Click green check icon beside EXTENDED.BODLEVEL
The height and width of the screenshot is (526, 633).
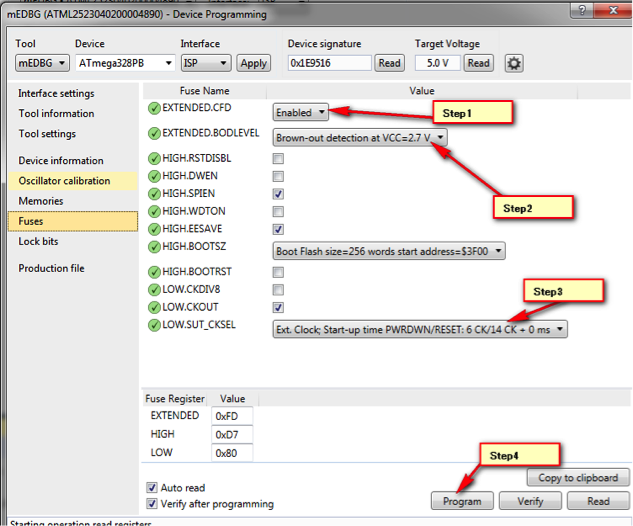click(154, 133)
